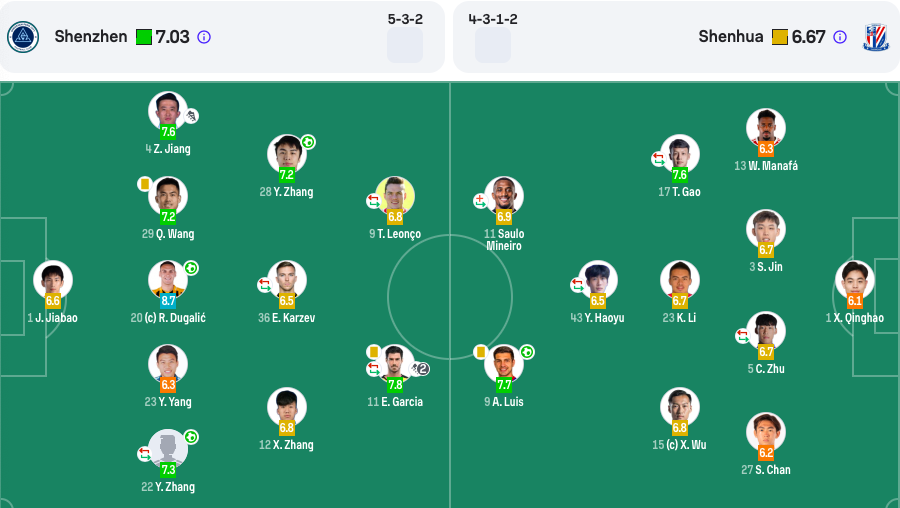
Task: Select the Shenhua 4-3-1-2 formation box
Action: (493, 45)
